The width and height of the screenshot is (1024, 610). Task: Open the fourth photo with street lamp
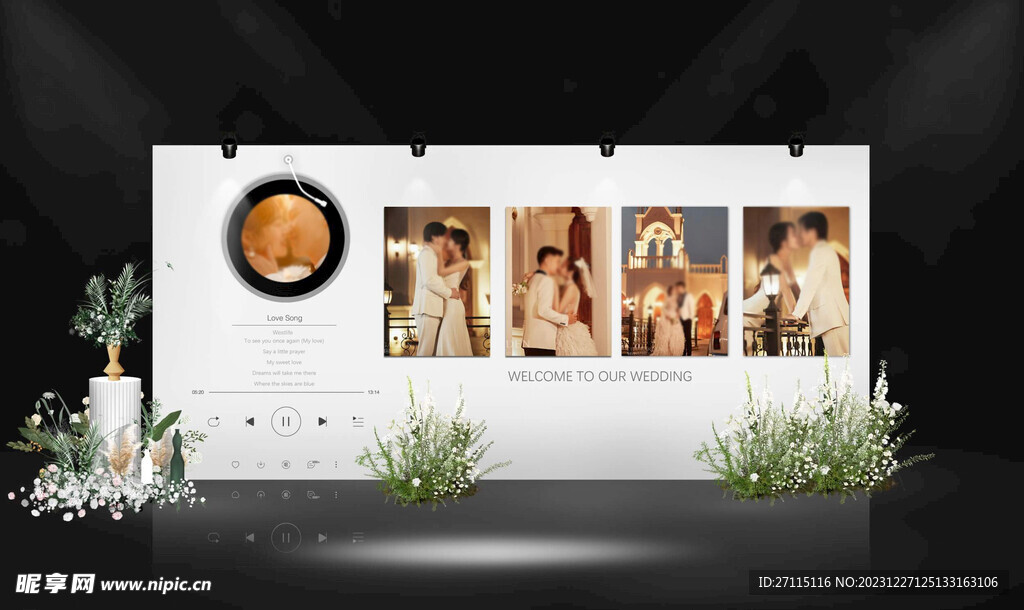[x=797, y=281]
